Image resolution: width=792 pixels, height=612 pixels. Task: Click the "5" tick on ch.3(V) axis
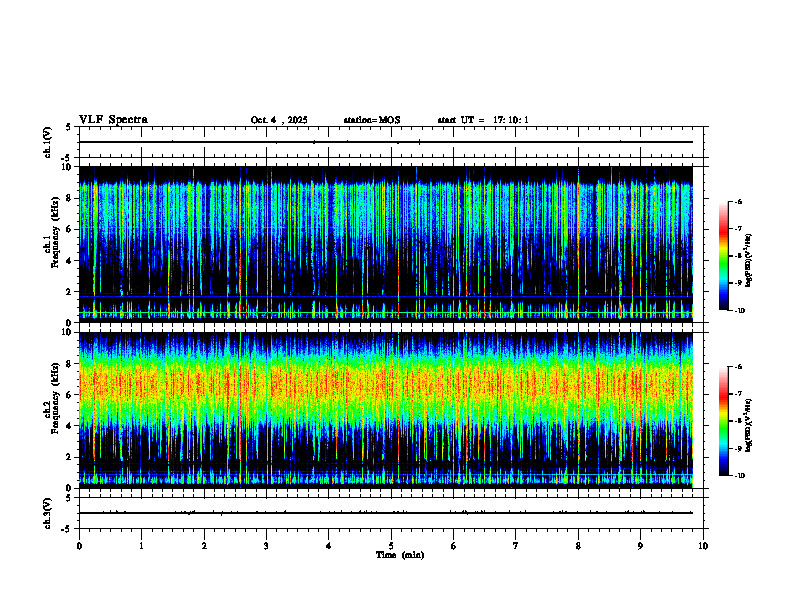(69, 498)
